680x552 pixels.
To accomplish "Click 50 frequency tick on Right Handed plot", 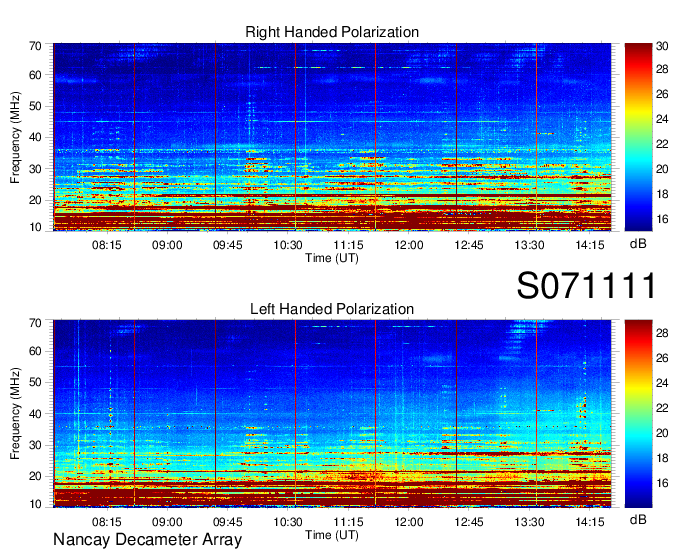I will [x=35, y=107].
